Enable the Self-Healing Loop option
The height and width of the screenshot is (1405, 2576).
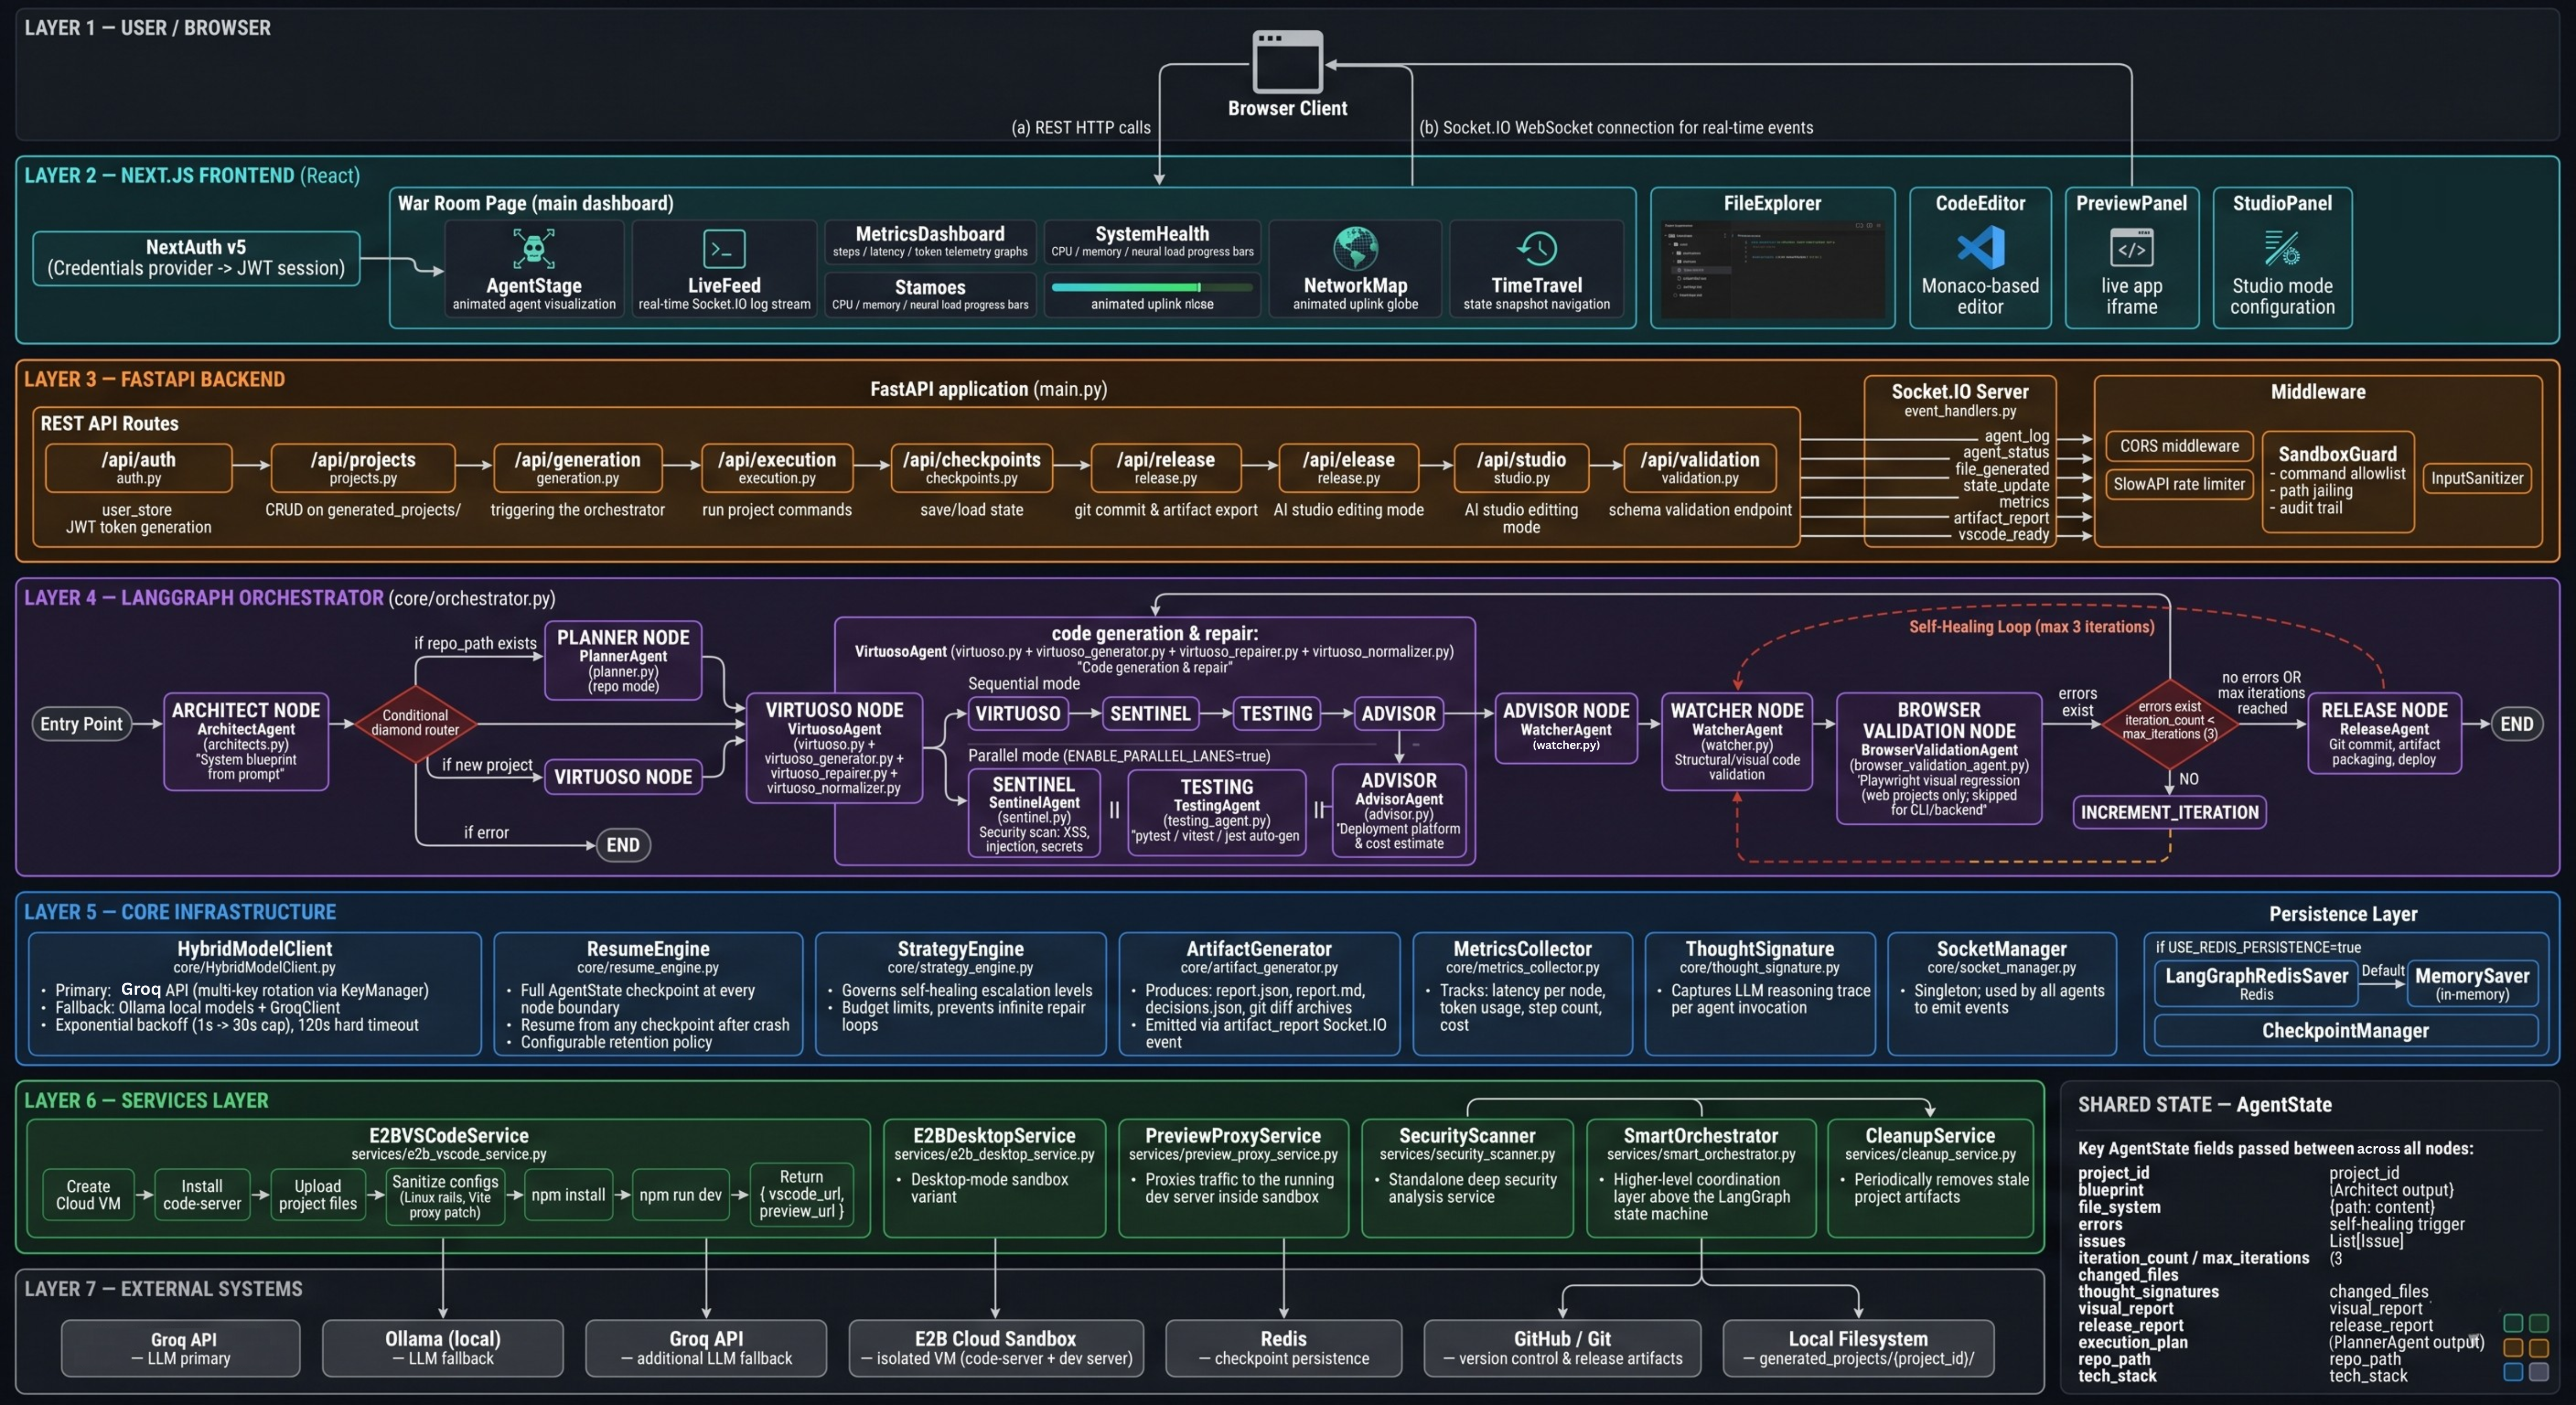click(2032, 626)
